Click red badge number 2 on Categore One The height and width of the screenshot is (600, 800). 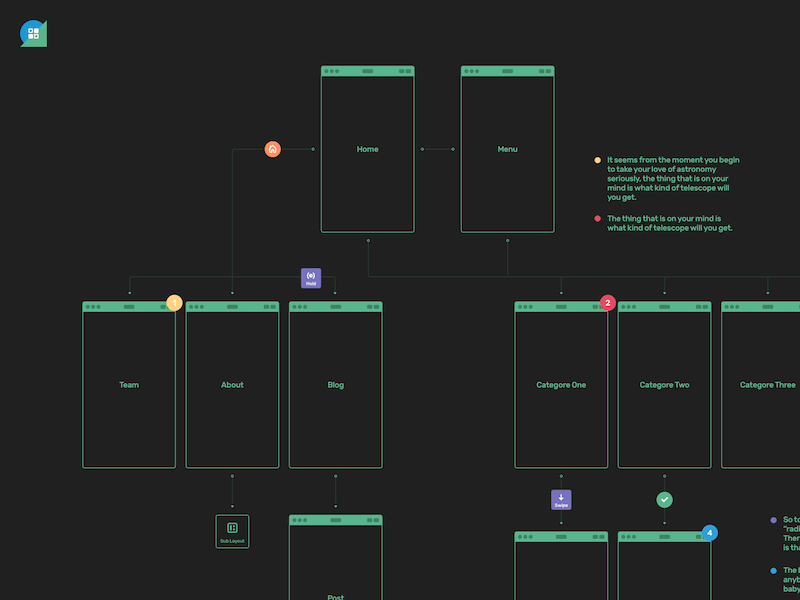click(607, 303)
